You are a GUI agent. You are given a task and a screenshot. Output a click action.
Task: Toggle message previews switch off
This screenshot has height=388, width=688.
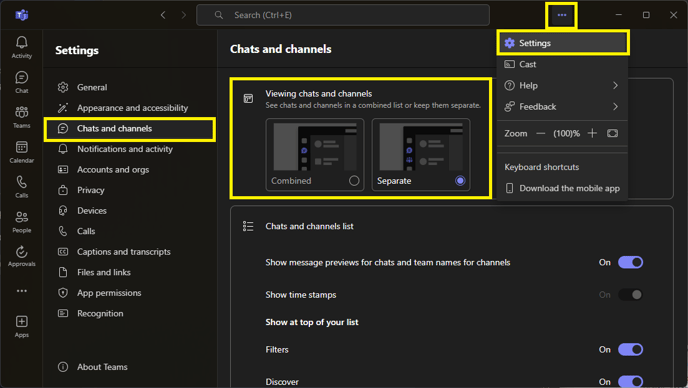[631, 262]
